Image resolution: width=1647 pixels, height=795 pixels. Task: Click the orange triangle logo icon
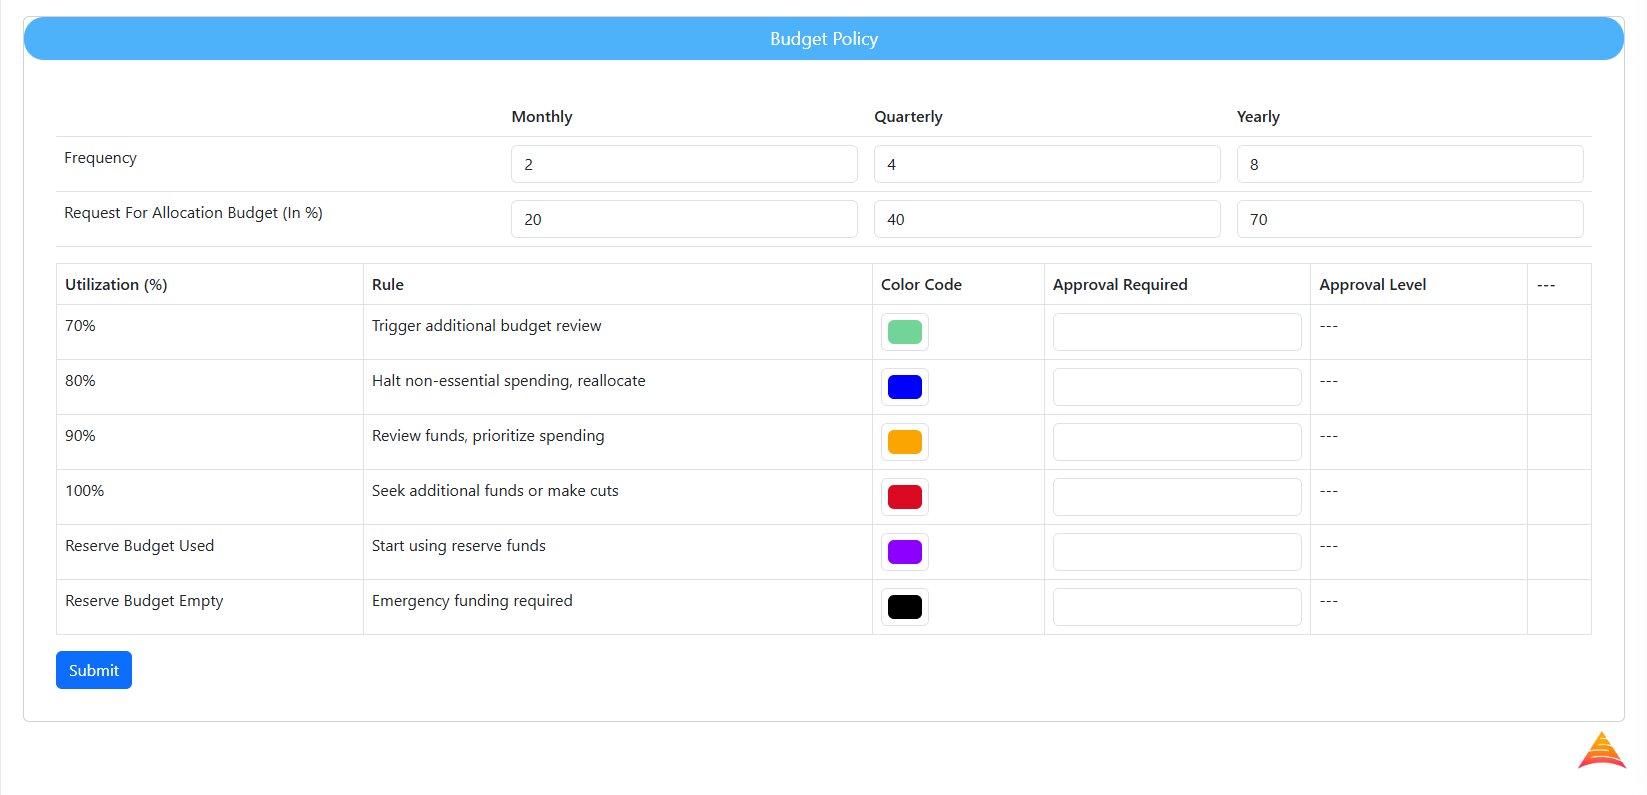point(1601,751)
